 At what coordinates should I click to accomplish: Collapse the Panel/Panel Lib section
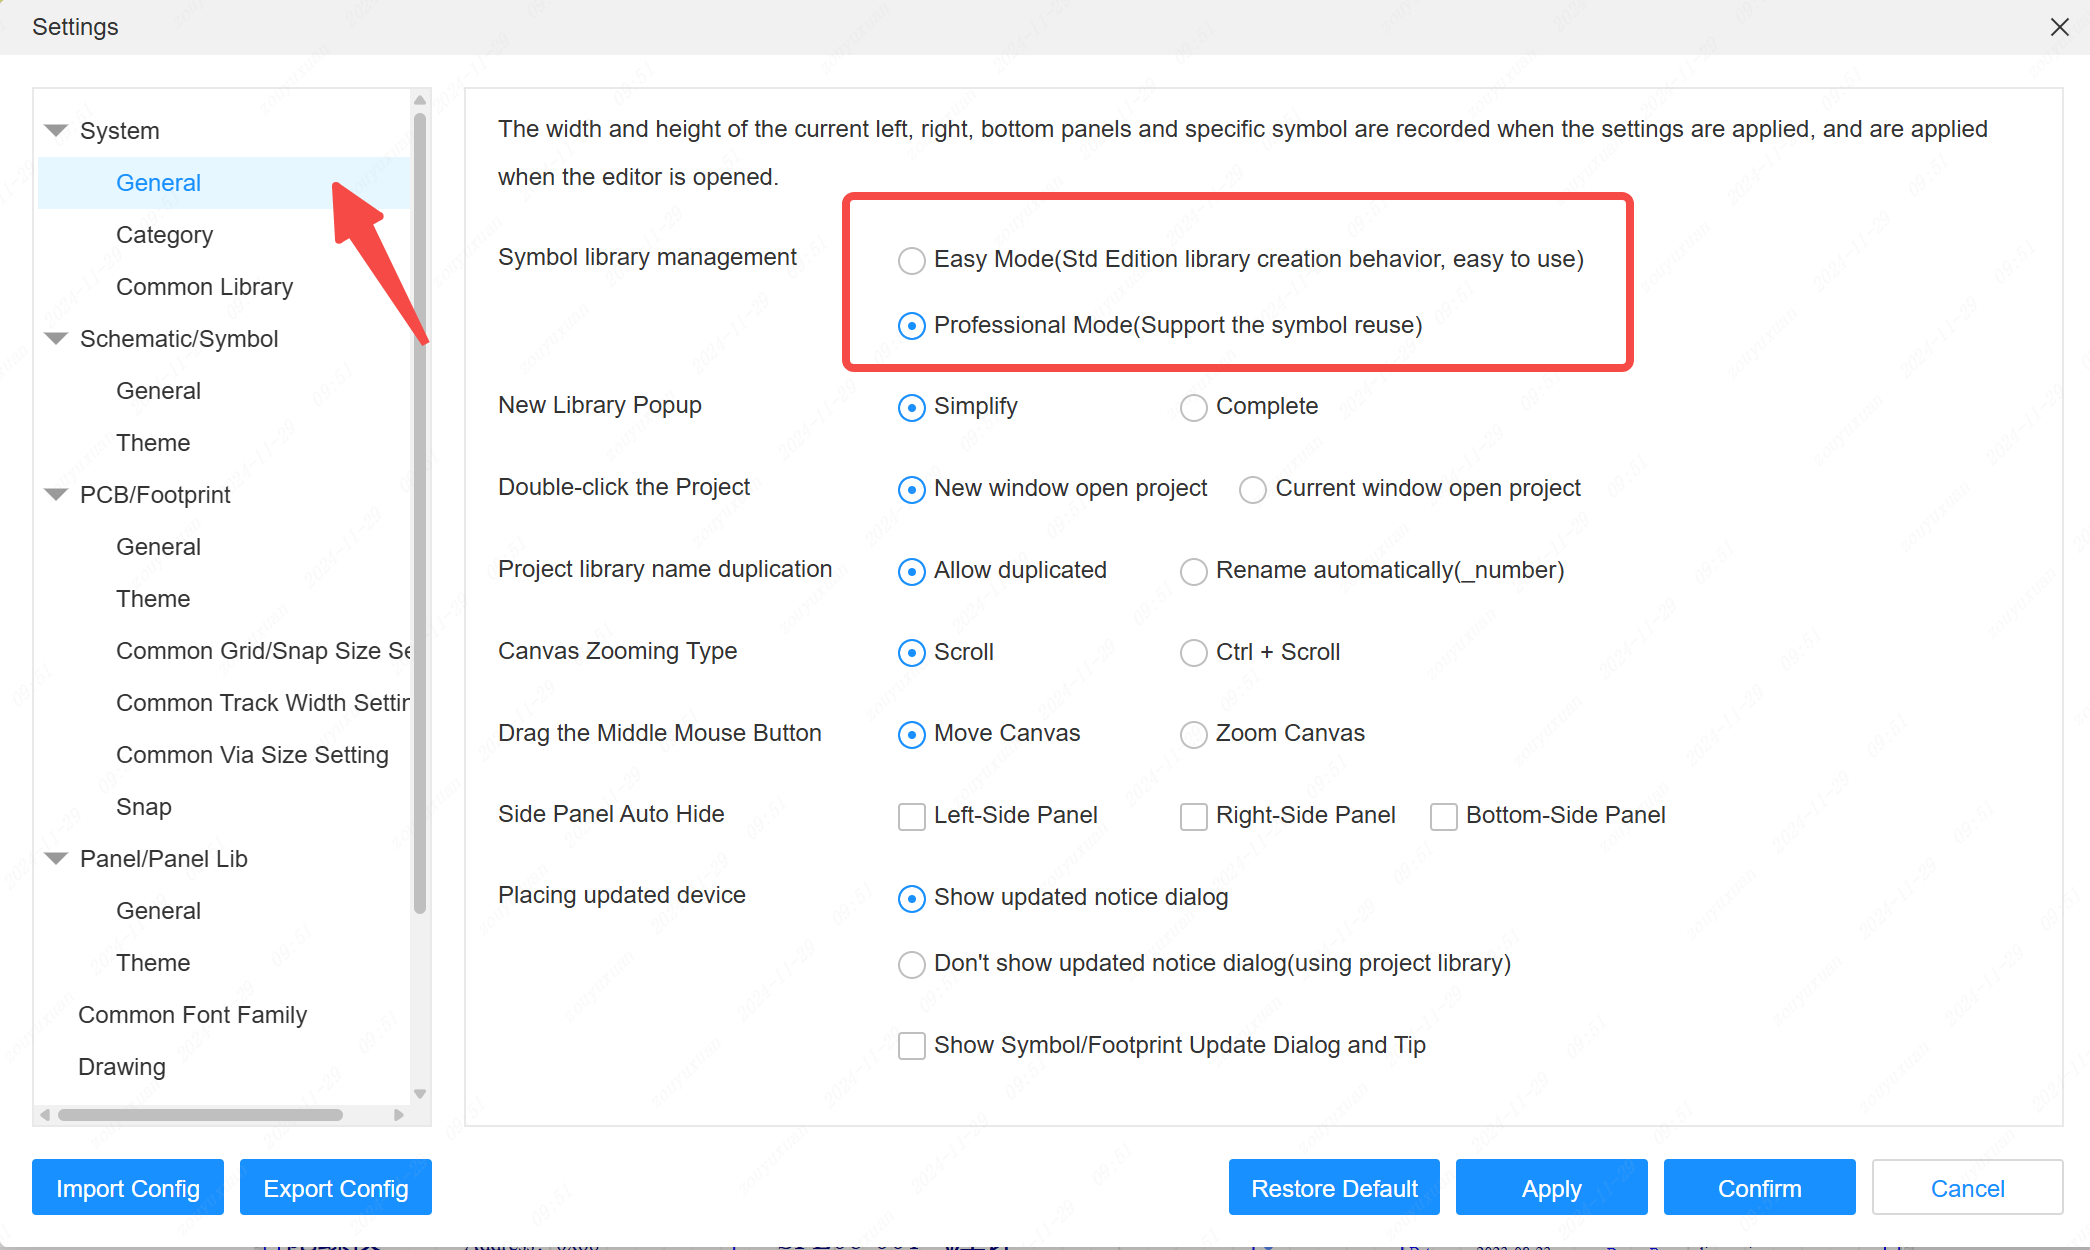click(56, 859)
